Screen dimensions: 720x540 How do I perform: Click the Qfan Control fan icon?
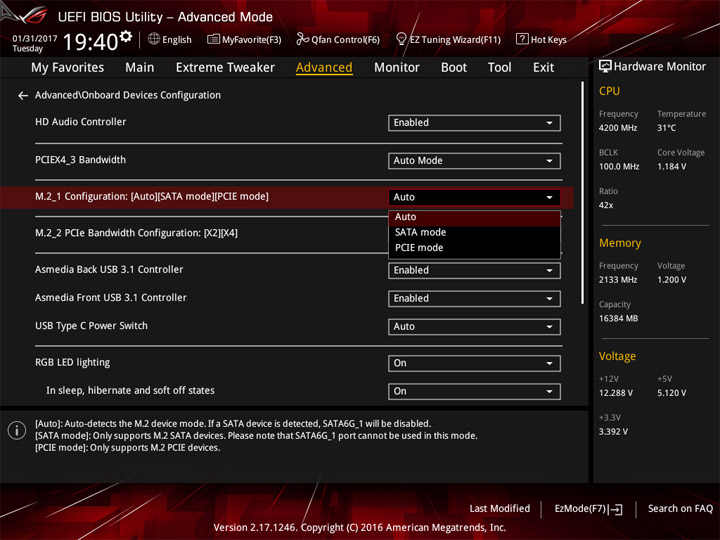coord(302,39)
